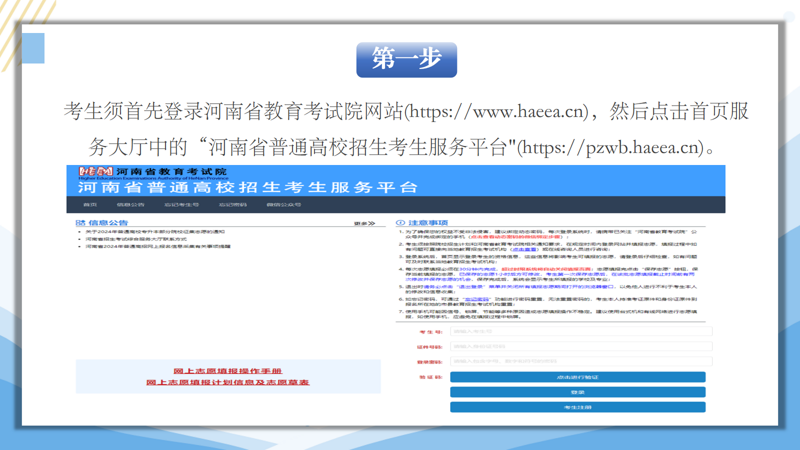Focus the 考生号 input field
This screenshot has width=800, height=450.
(x=580, y=332)
